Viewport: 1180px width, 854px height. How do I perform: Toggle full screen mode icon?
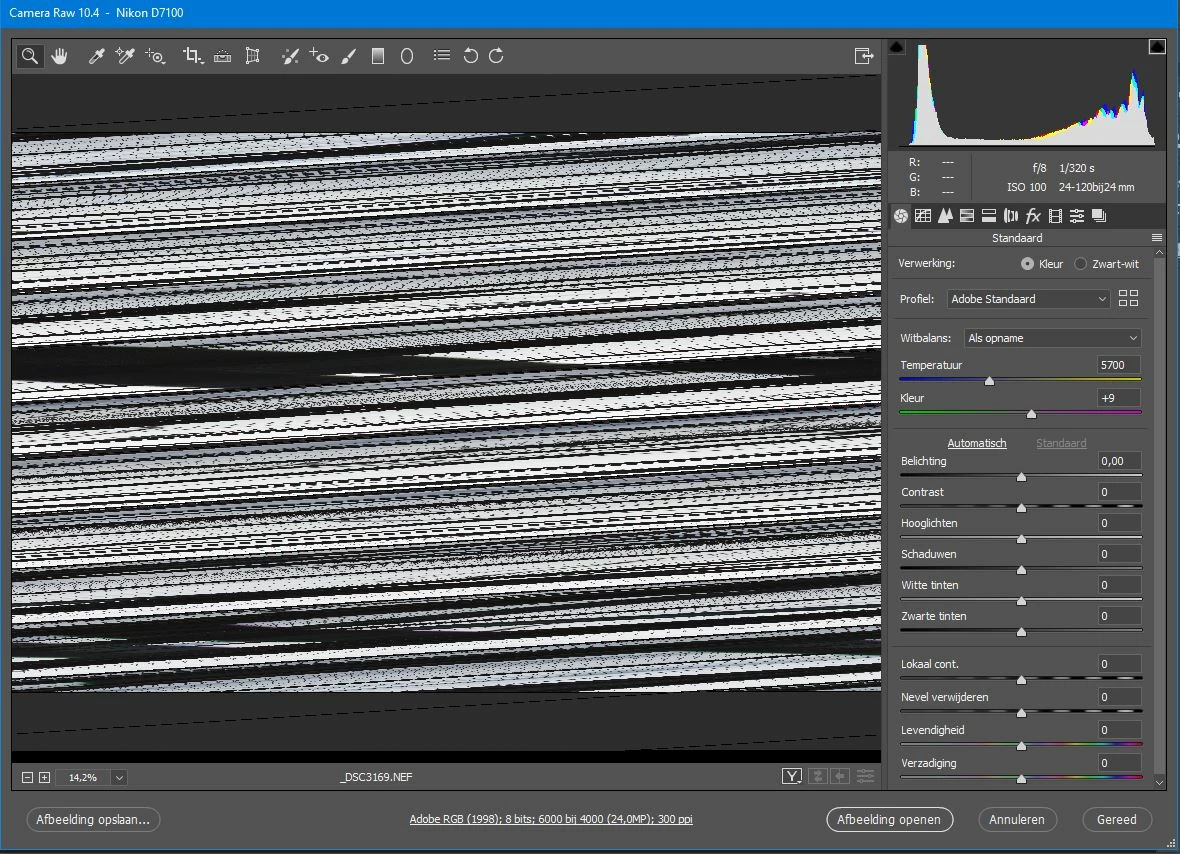click(x=864, y=56)
